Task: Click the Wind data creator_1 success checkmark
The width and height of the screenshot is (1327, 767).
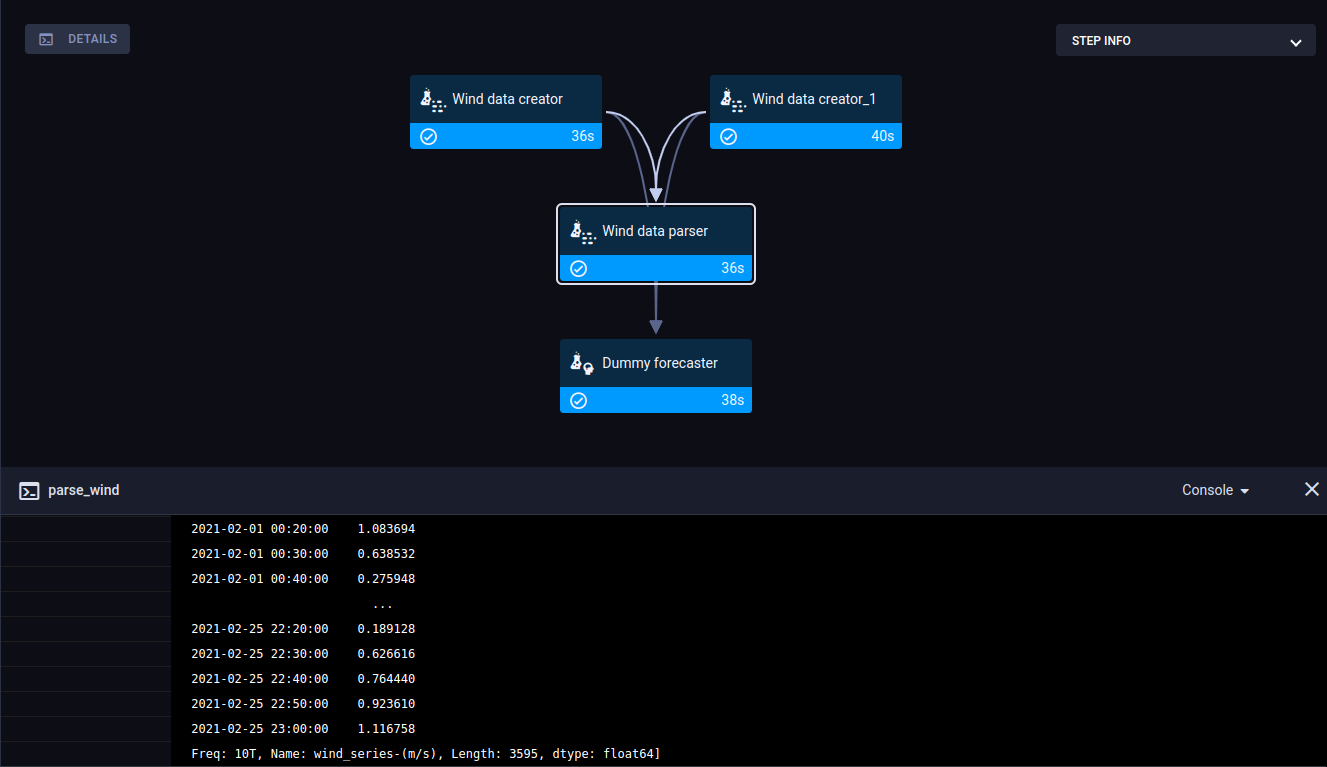Action: point(729,137)
